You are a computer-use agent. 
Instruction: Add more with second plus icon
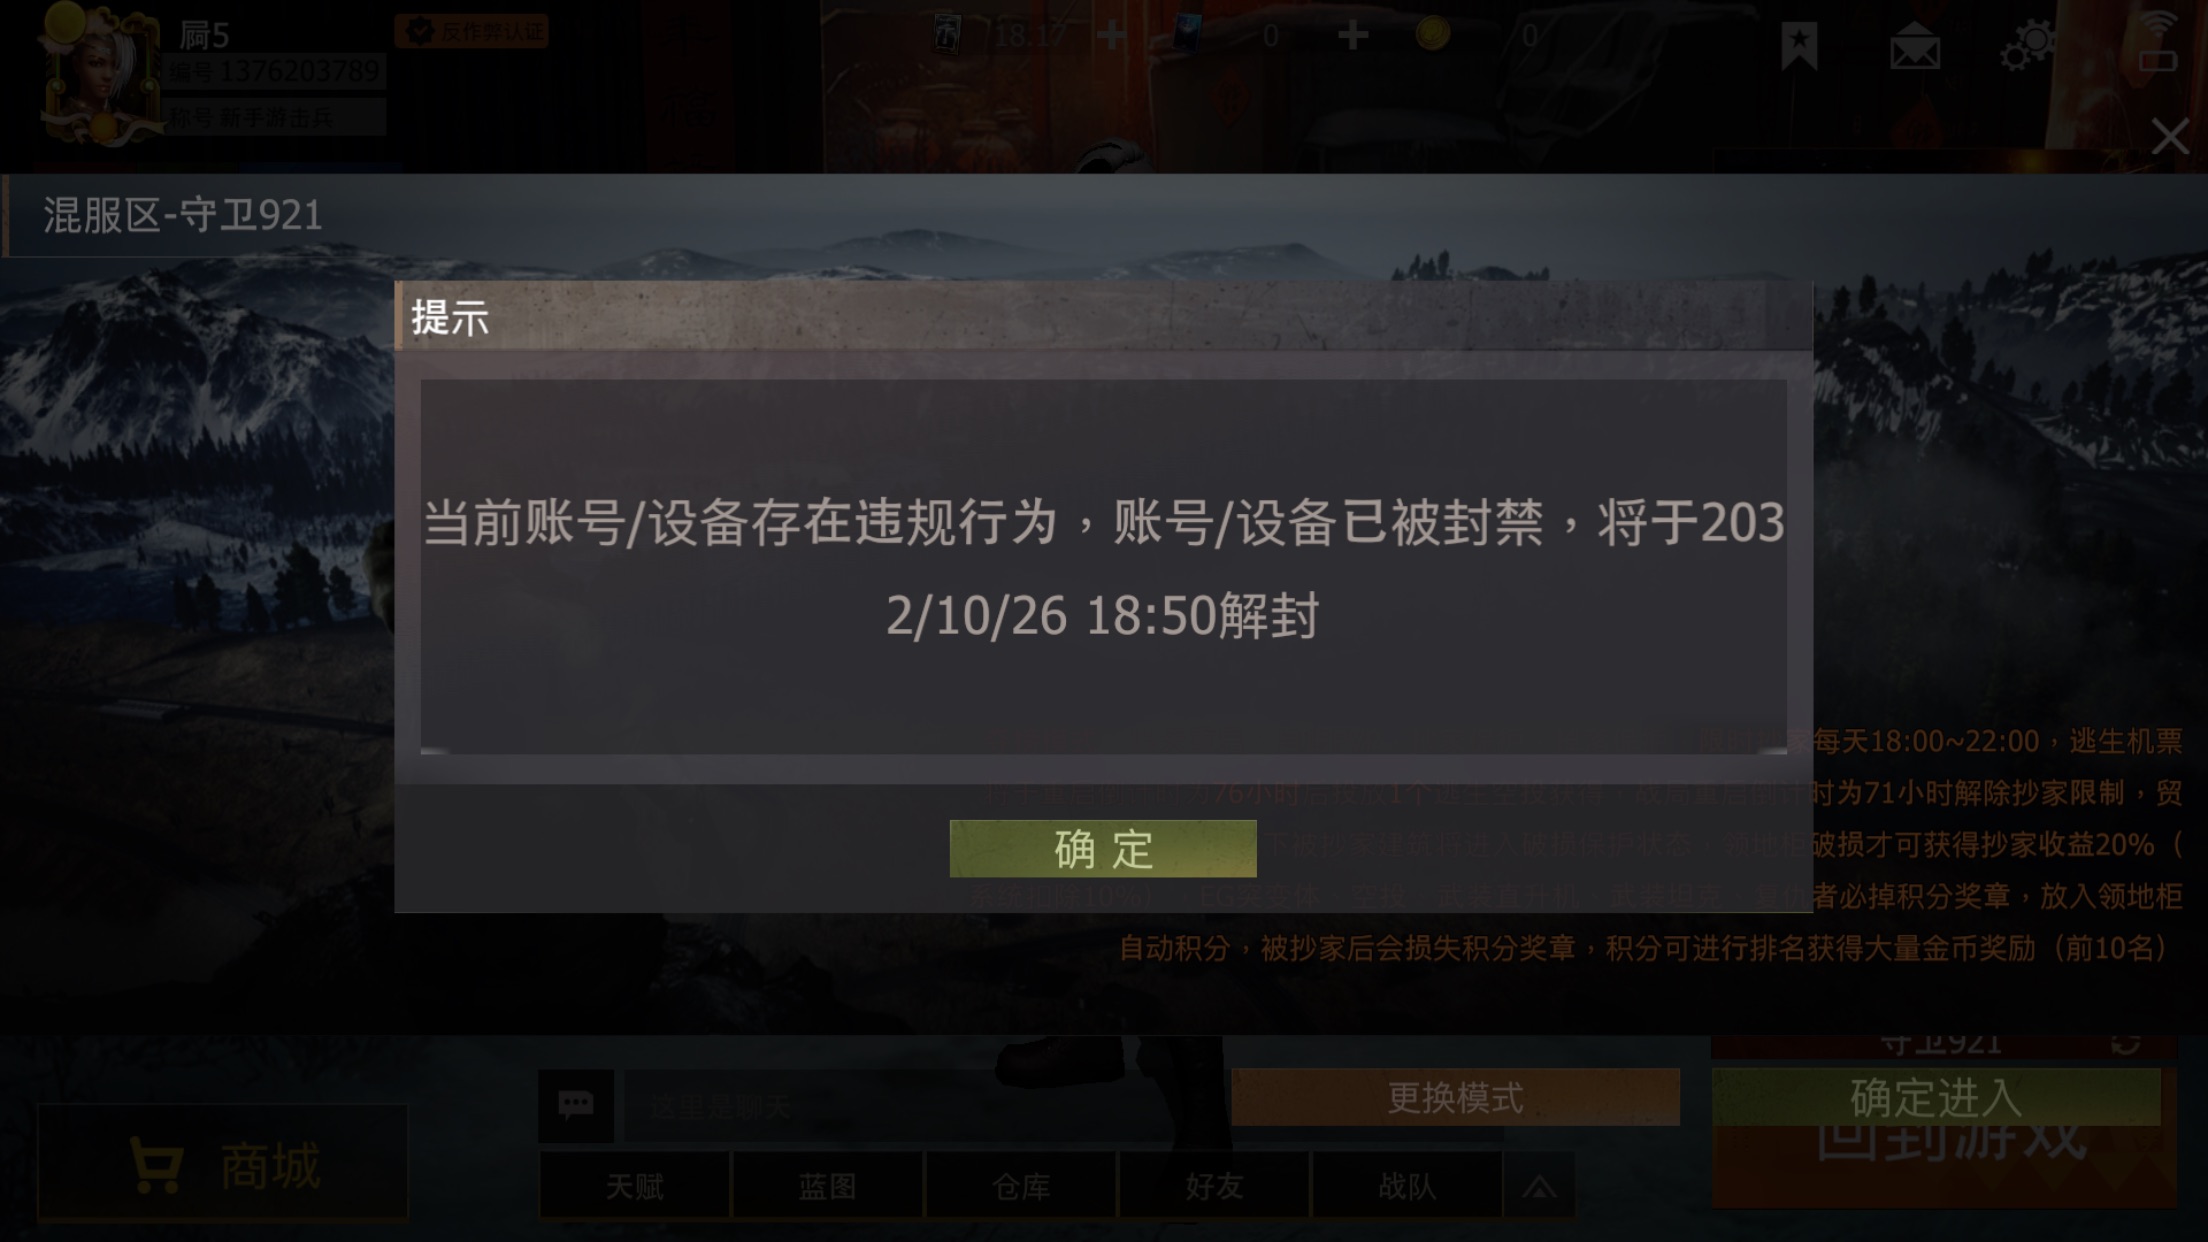(1353, 36)
